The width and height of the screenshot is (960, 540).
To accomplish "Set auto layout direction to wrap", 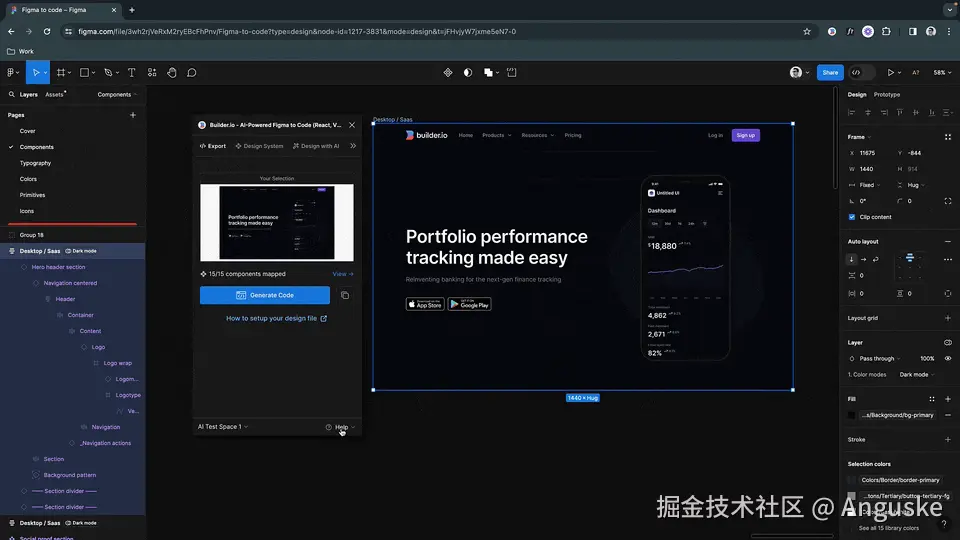I will [x=876, y=259].
